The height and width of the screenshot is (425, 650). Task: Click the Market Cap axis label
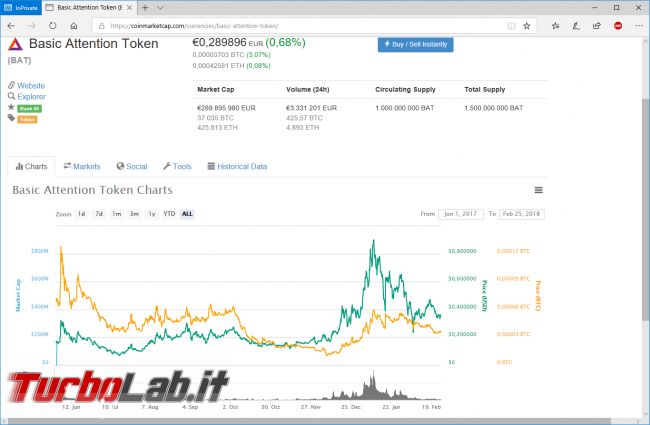18,295
